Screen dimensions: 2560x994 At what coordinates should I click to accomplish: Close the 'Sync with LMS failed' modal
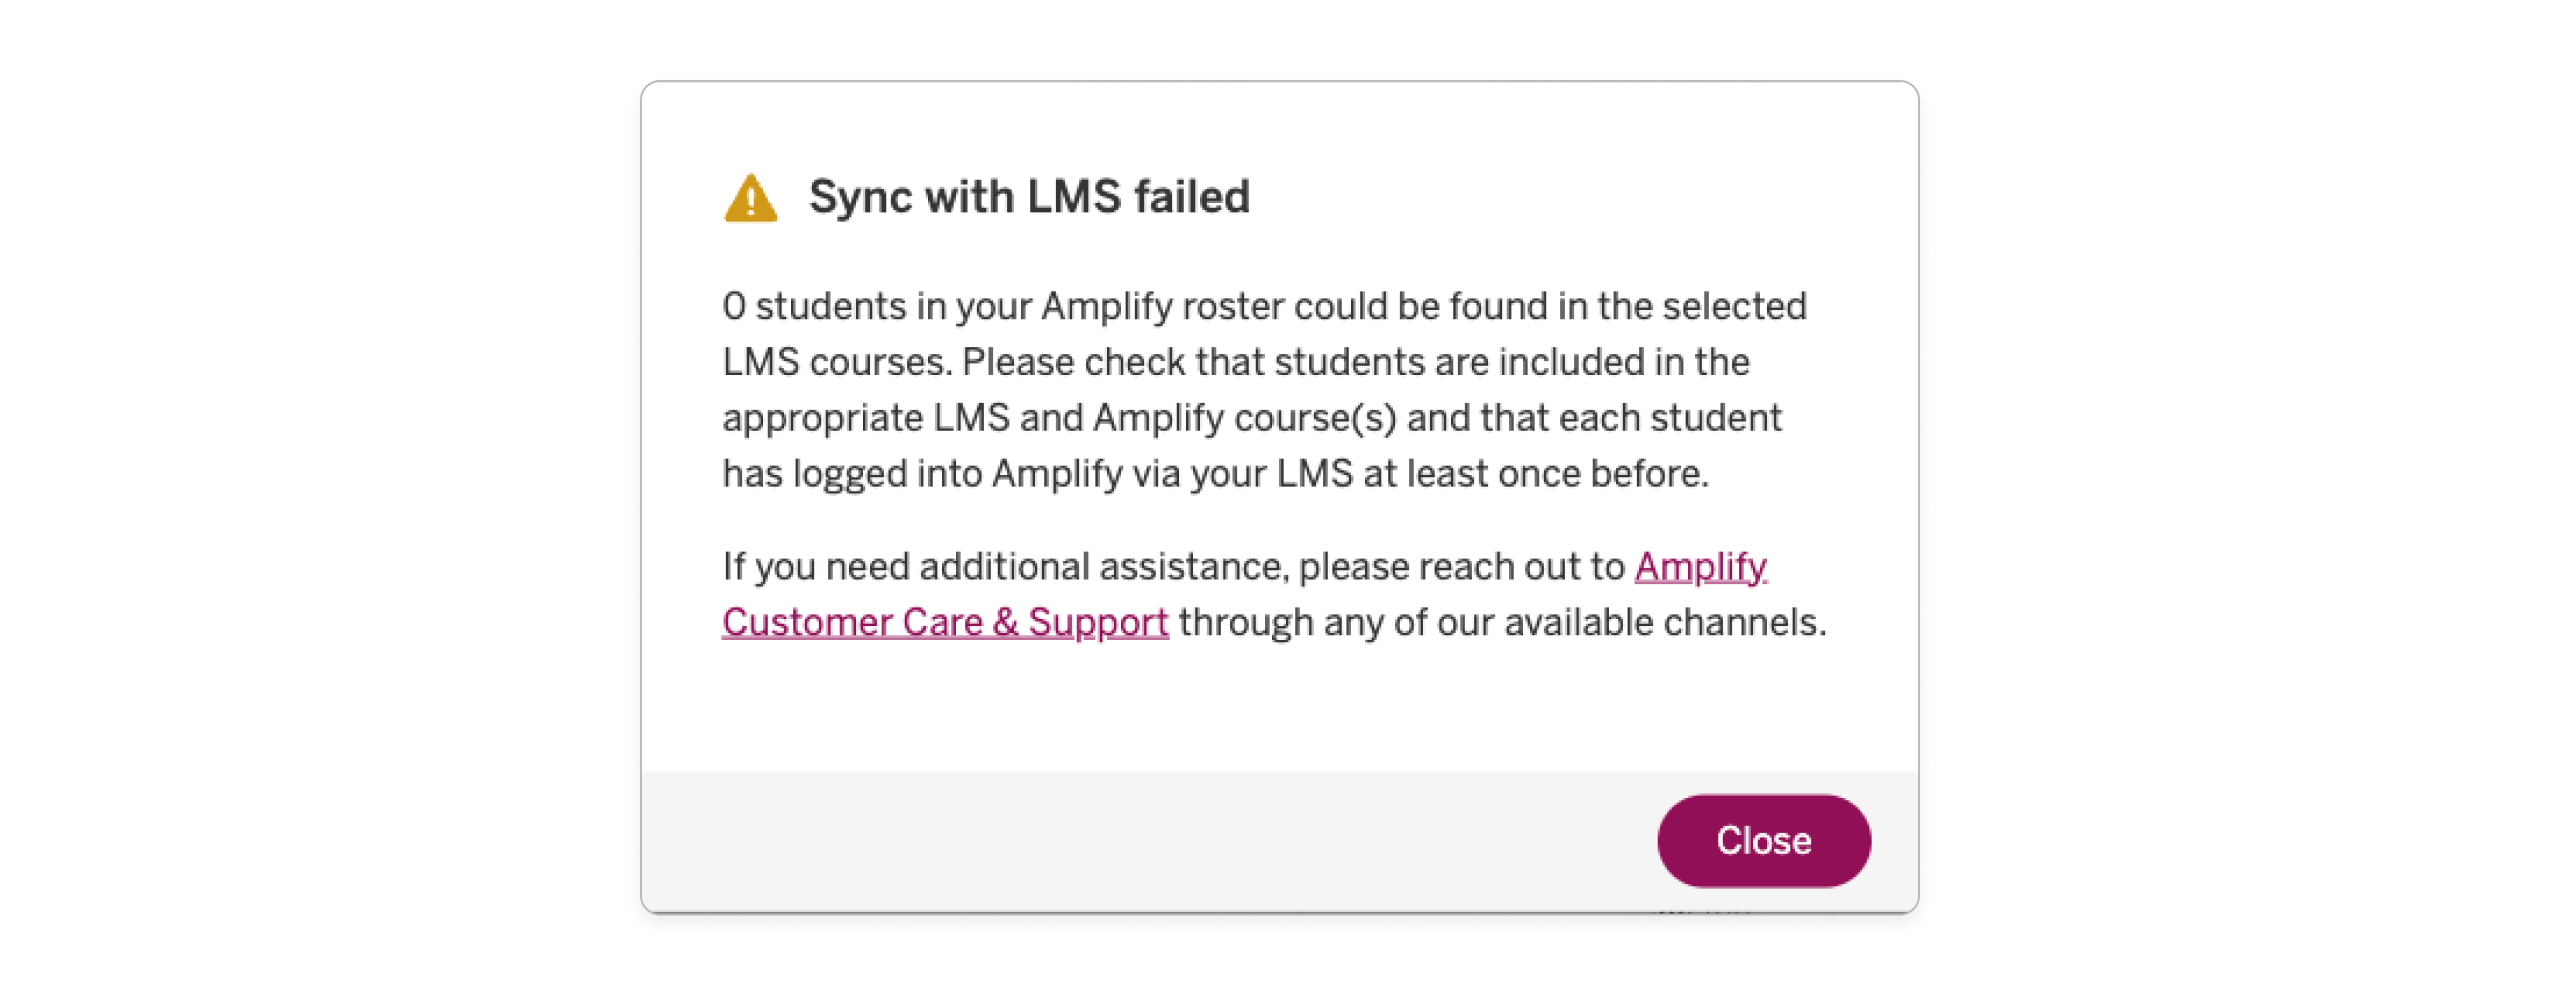click(1763, 841)
